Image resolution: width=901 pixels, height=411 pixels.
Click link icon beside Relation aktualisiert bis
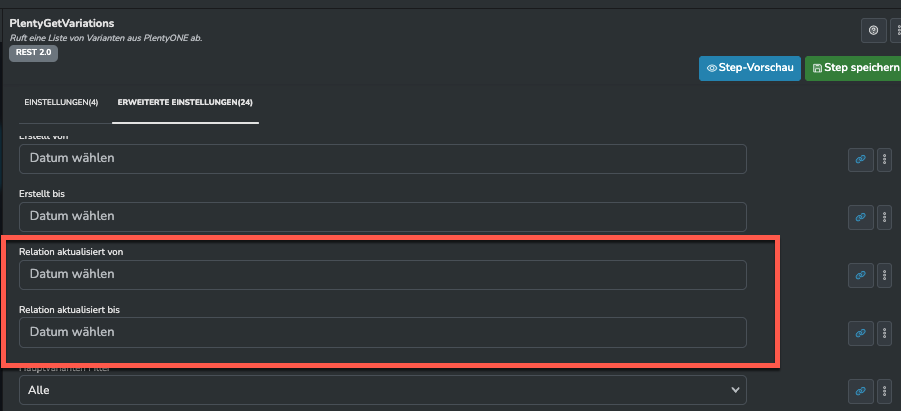(860, 333)
